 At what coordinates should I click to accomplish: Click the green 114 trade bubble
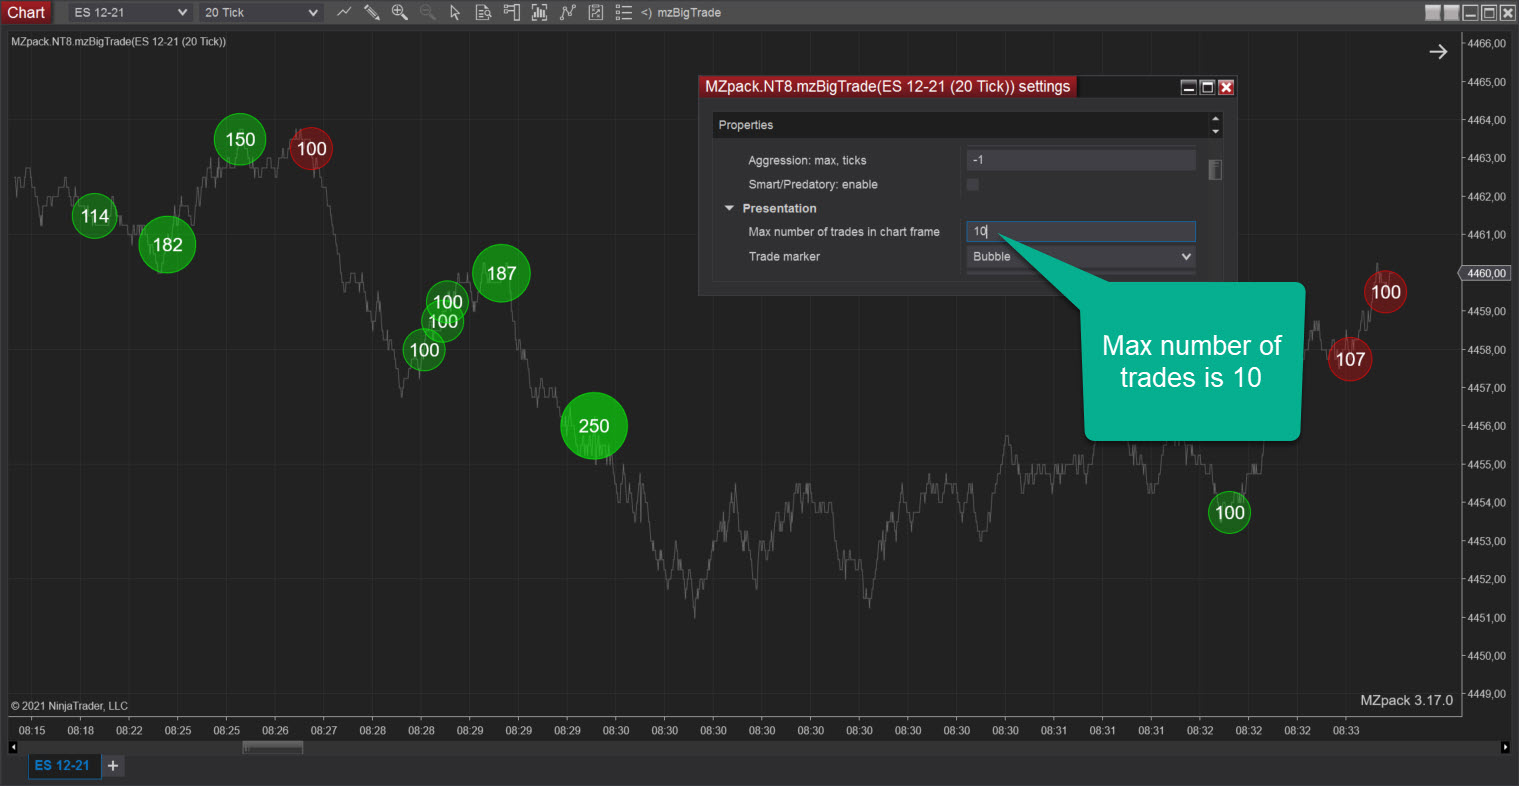click(x=95, y=216)
